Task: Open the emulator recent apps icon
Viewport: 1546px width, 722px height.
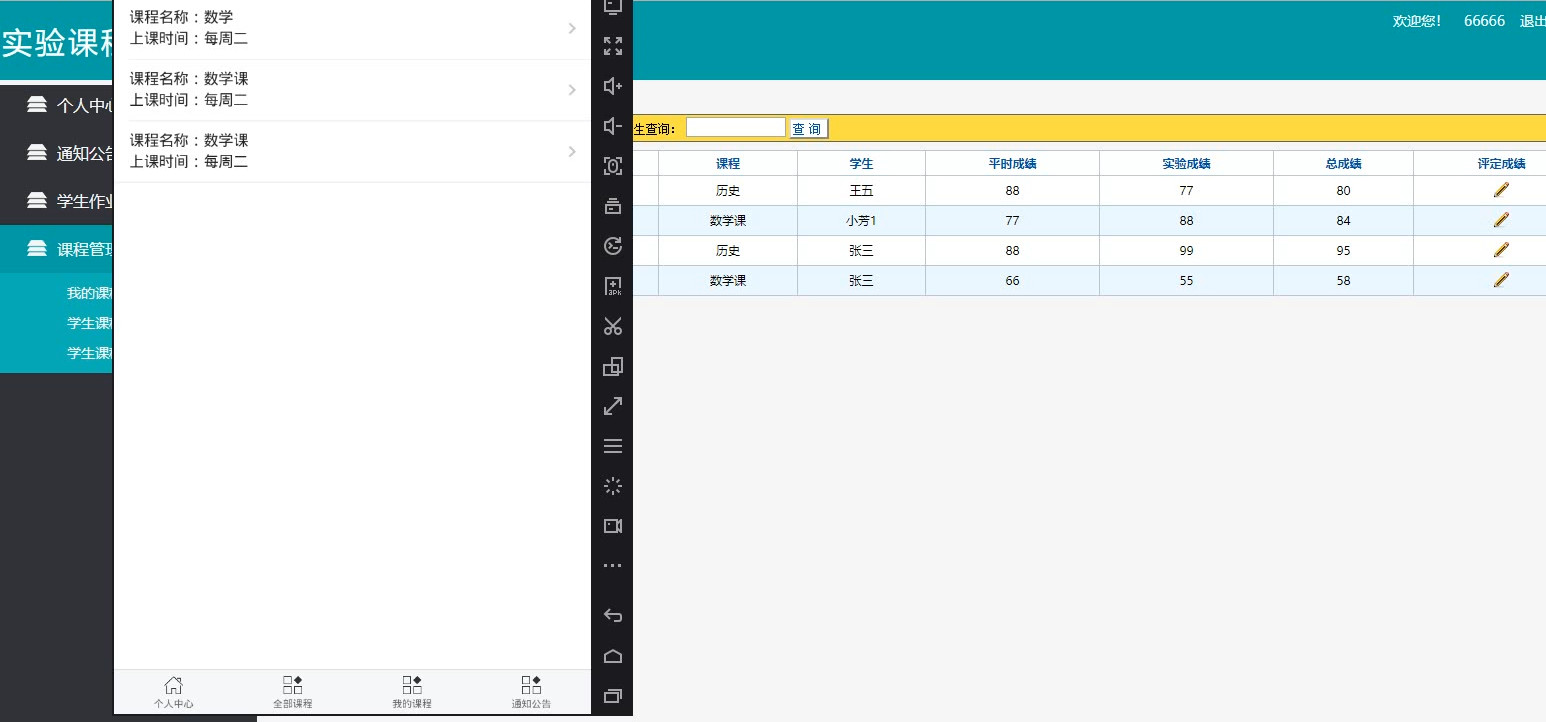Action: pyautogui.click(x=613, y=695)
